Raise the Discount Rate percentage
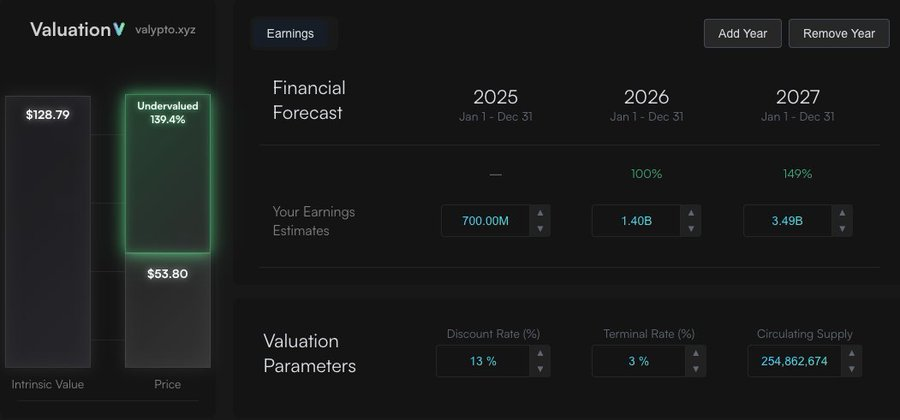Viewport: 900px width, 420px height. click(541, 353)
